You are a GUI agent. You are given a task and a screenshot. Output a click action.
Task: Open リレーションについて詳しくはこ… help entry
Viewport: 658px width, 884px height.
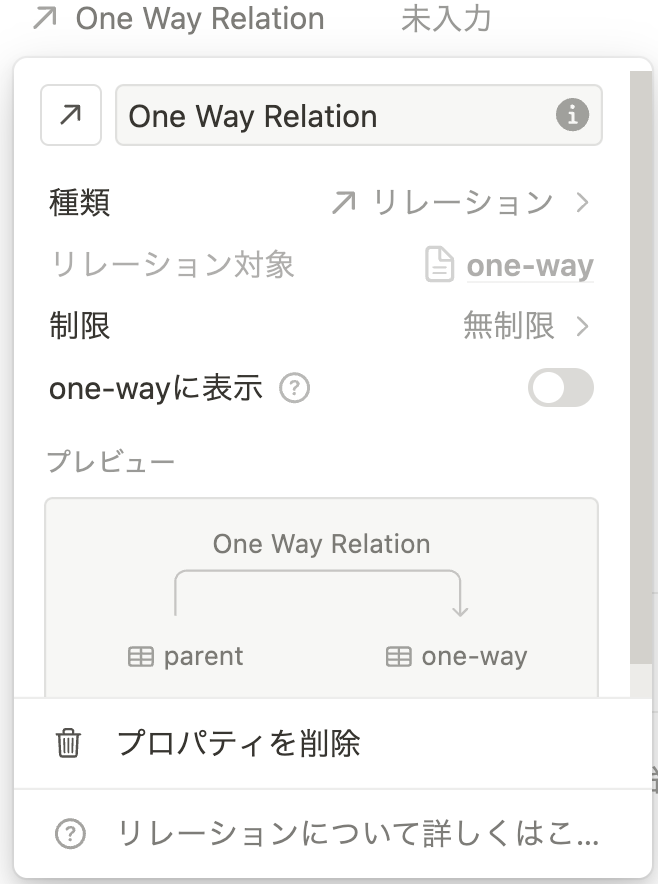[333, 833]
